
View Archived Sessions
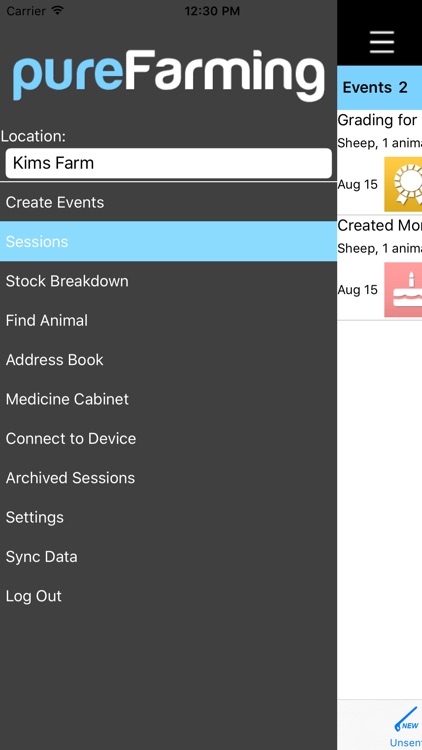click(x=168, y=477)
